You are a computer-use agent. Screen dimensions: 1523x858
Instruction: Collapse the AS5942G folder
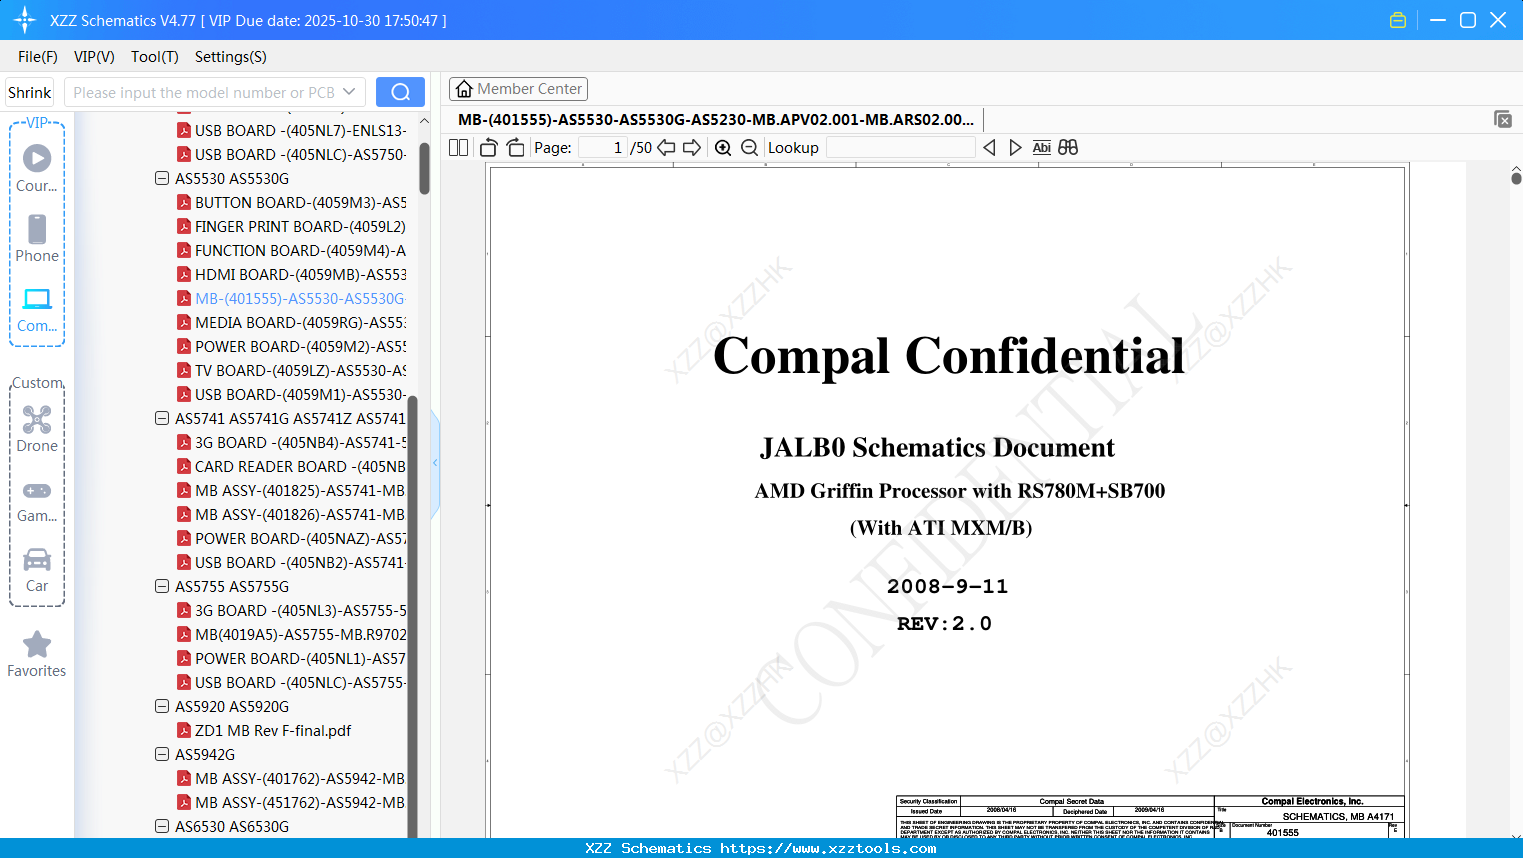coord(162,754)
